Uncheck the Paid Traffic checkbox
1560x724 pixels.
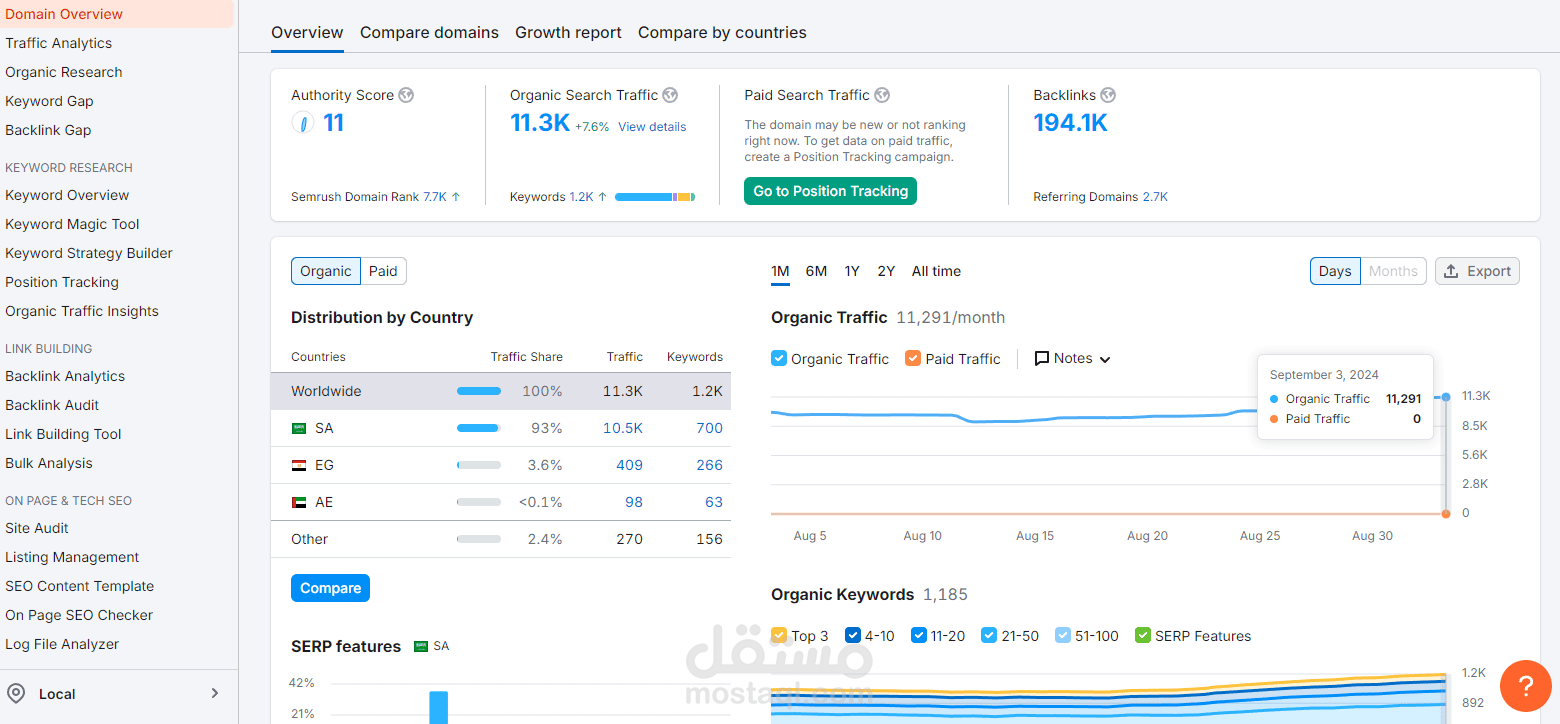(913, 358)
